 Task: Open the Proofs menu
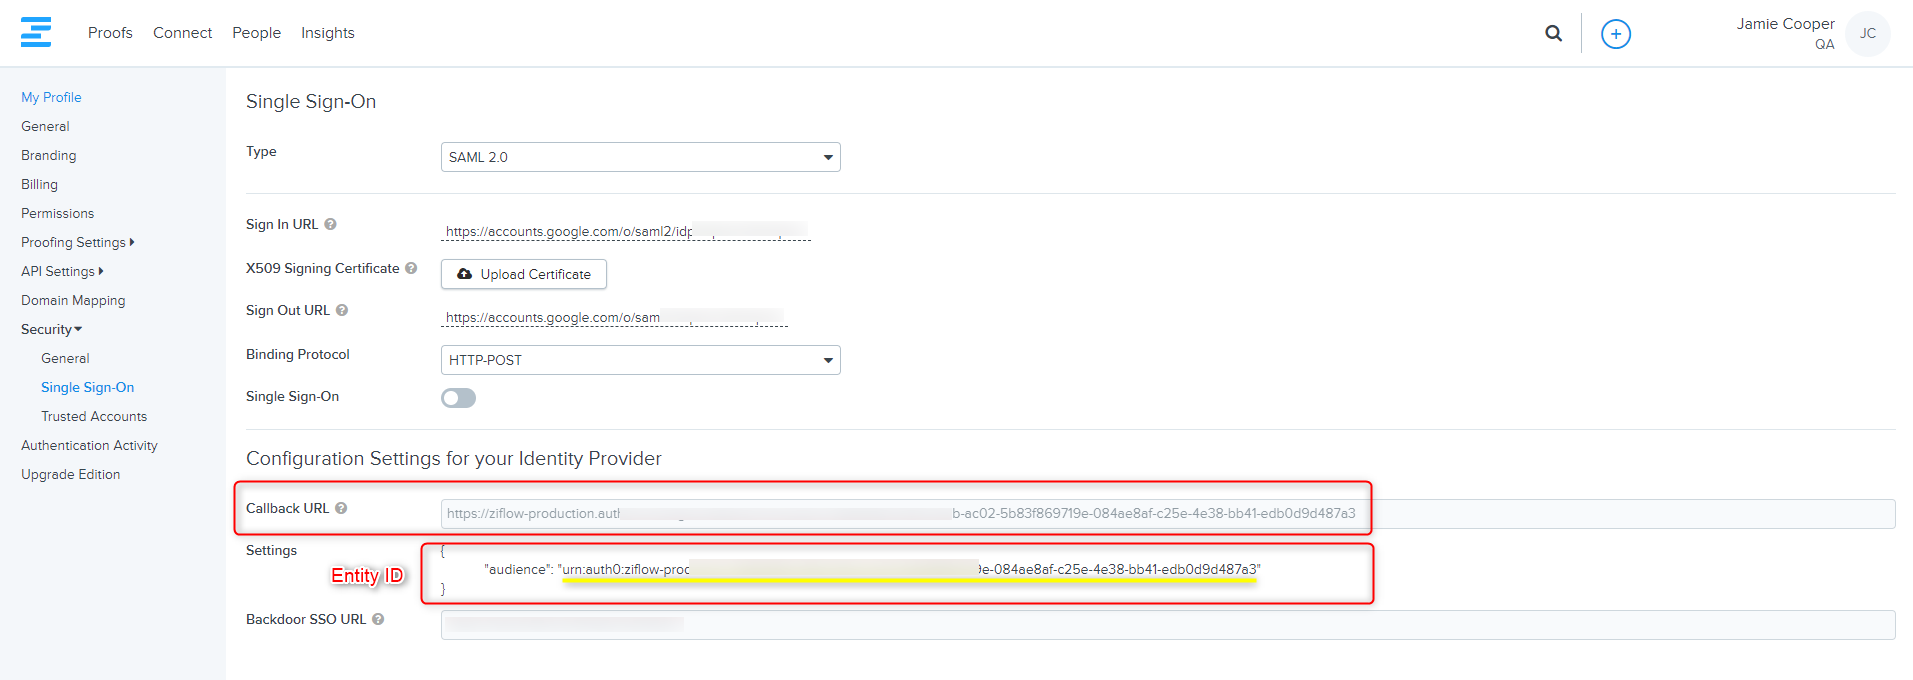click(x=110, y=33)
